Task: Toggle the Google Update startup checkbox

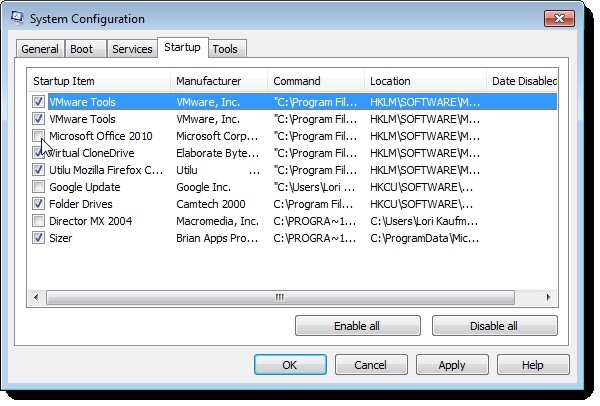Action: (x=38, y=187)
